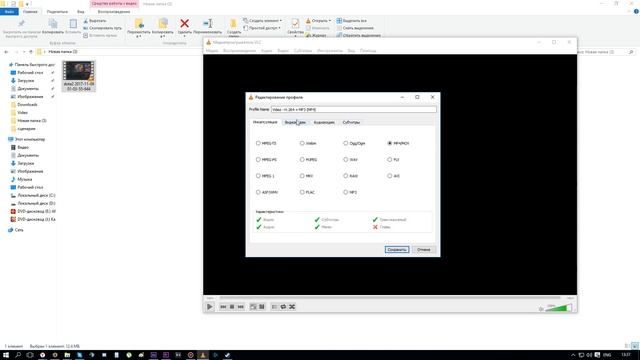Show the VLC playlist icon
Screen dimensions: 640x360
coord(274,307)
